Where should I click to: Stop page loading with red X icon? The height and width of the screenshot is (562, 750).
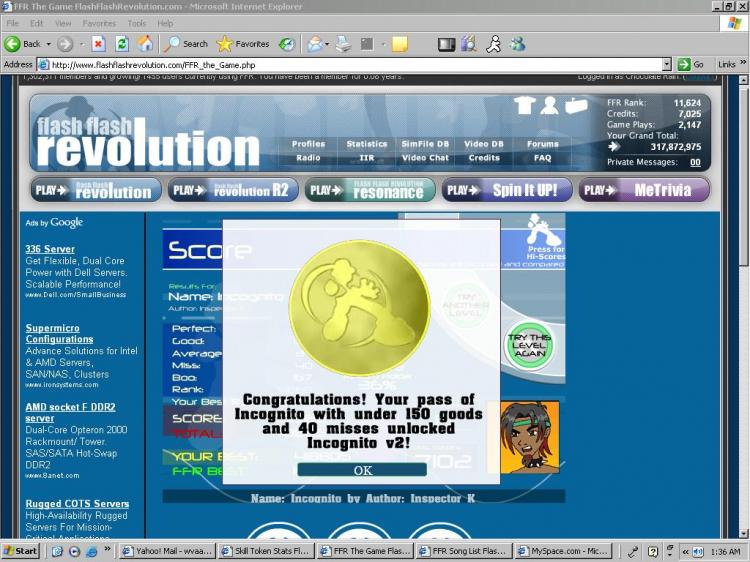click(x=98, y=44)
